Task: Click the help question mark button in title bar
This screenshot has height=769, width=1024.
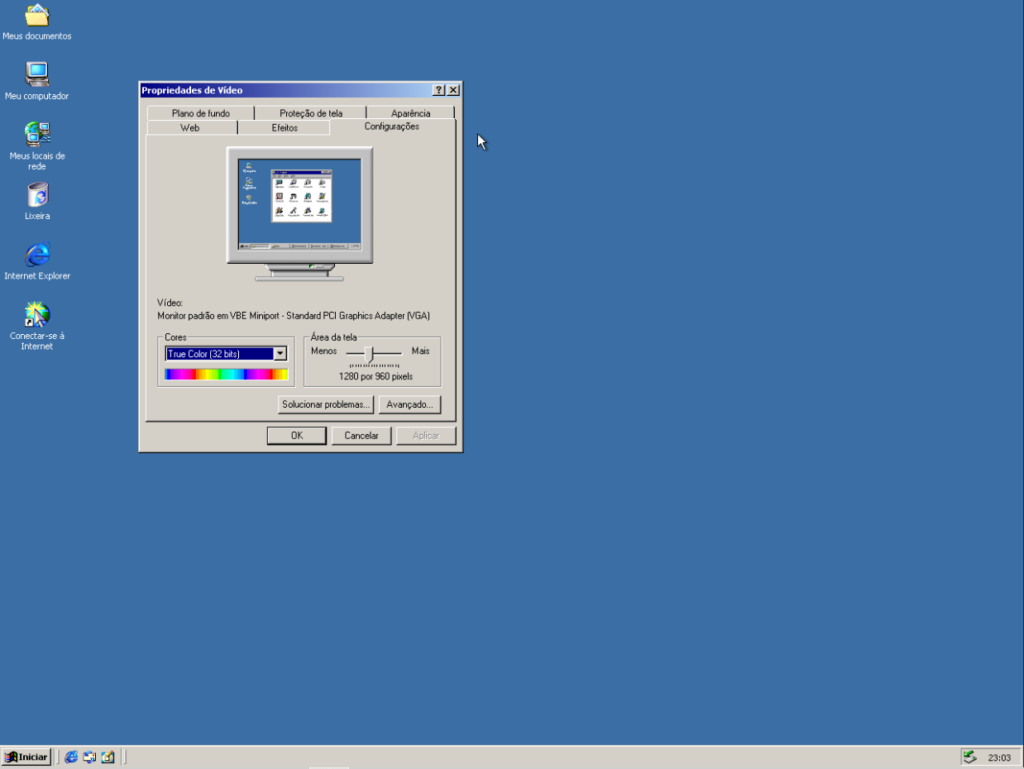Action: pos(439,90)
